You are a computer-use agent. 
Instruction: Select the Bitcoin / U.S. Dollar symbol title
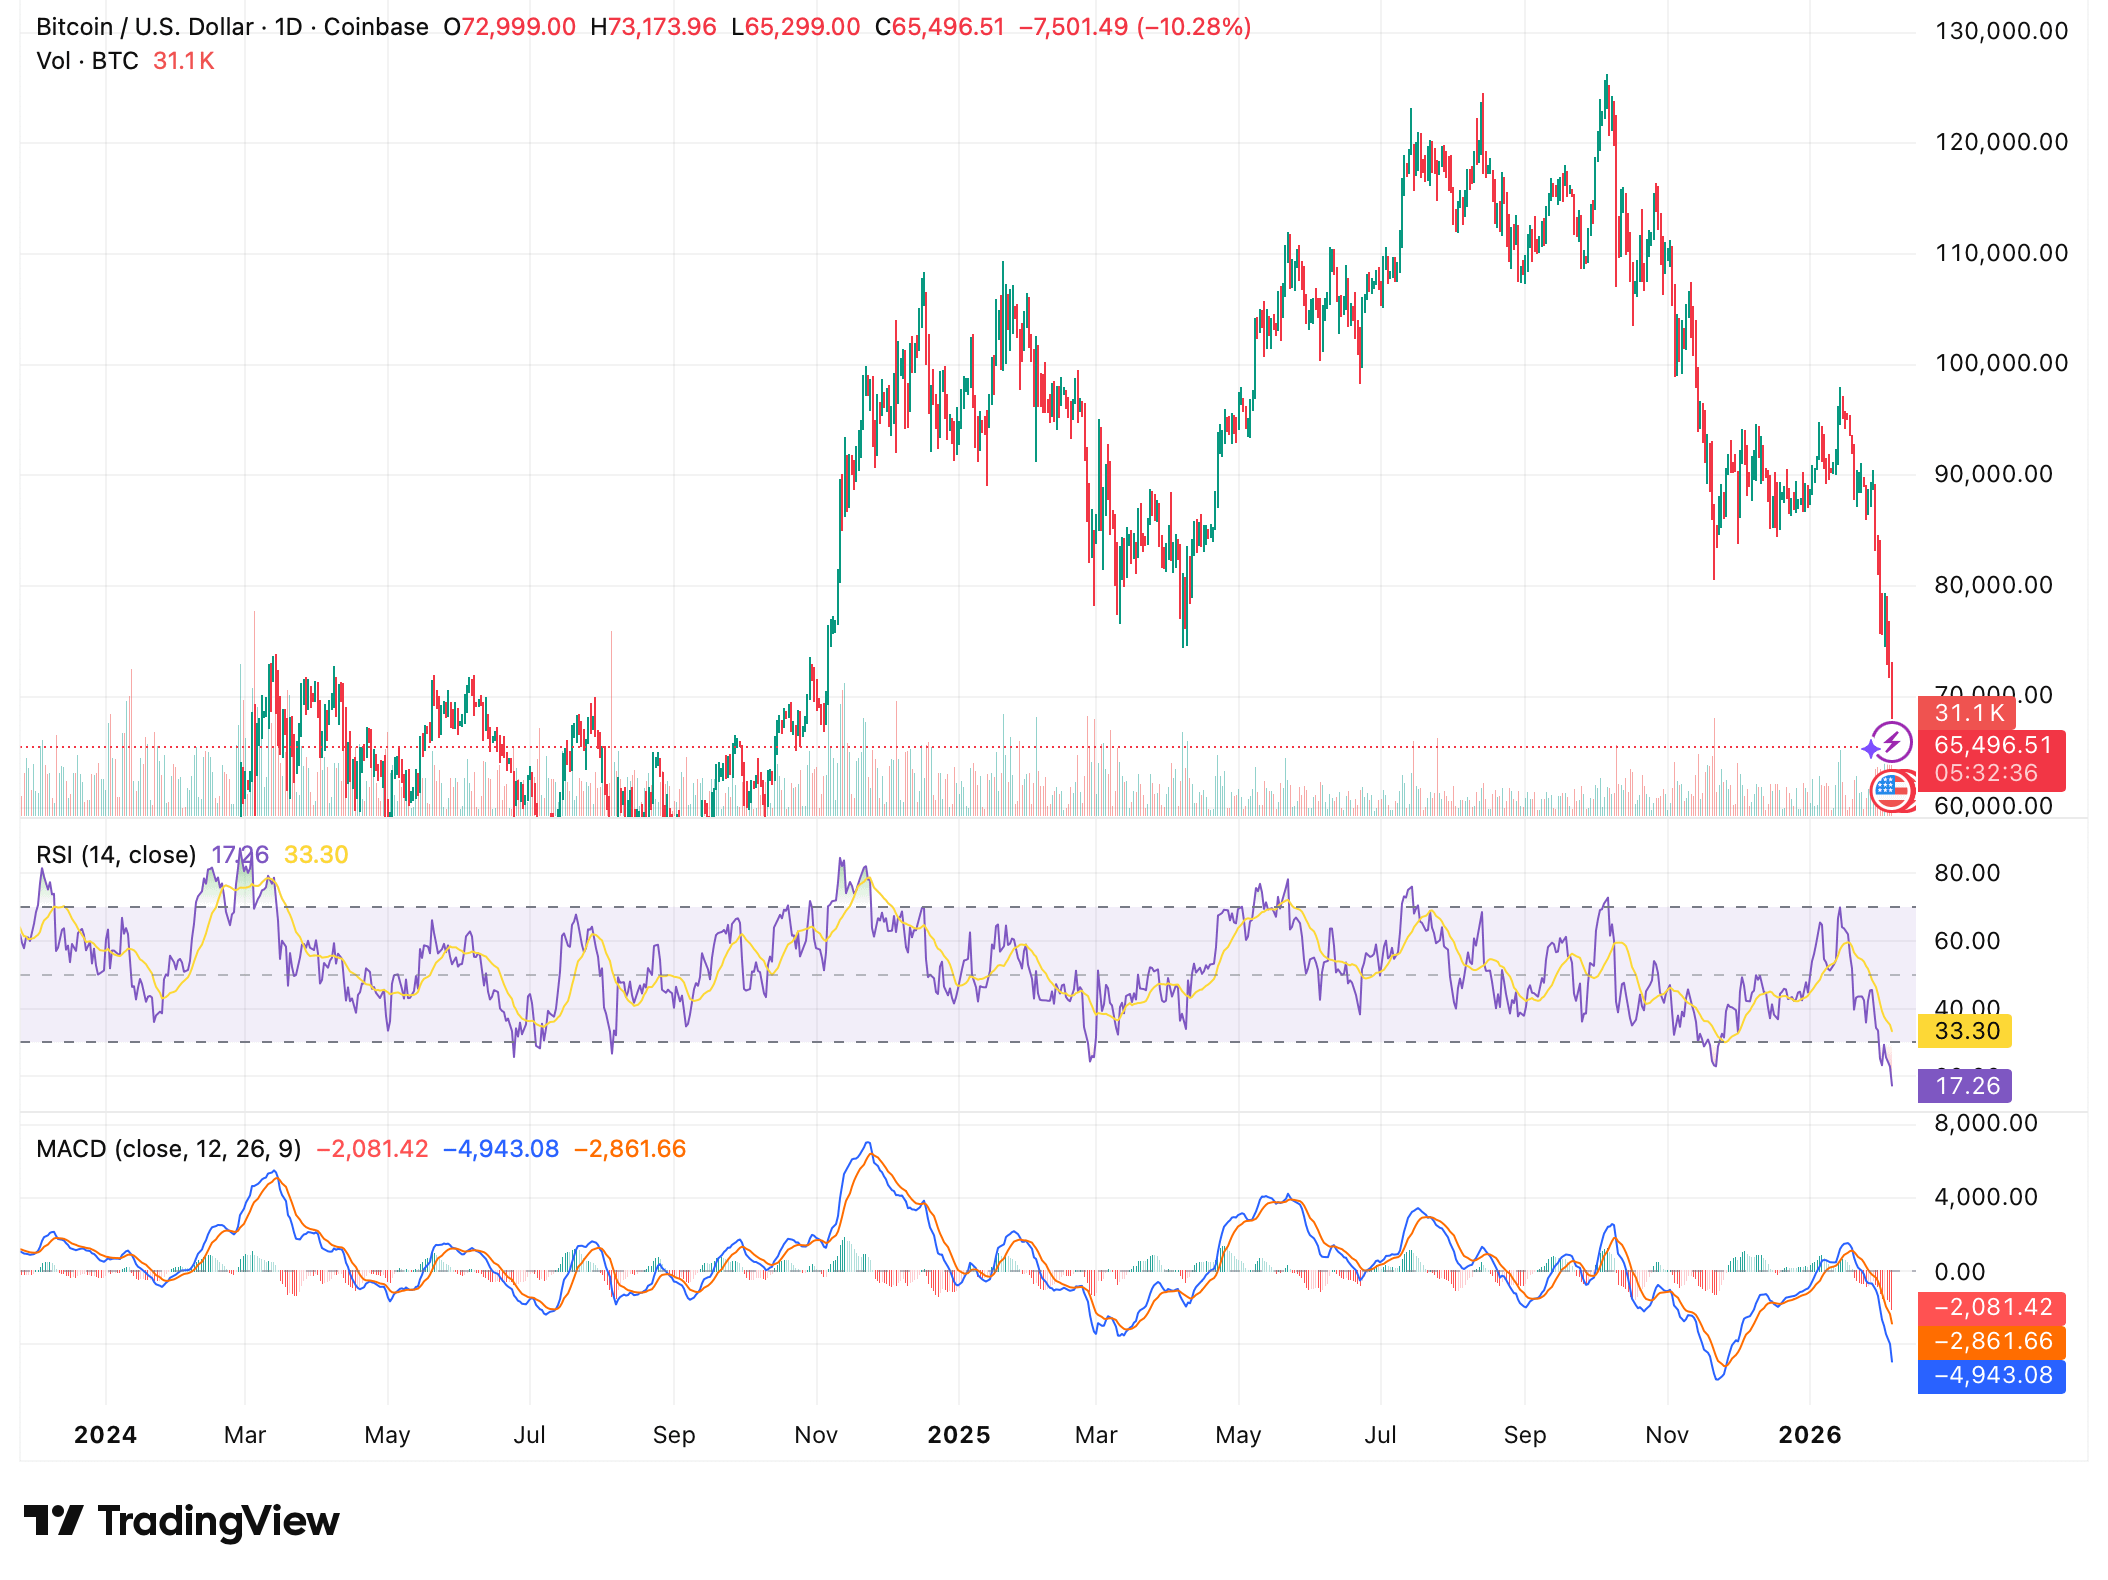point(145,27)
